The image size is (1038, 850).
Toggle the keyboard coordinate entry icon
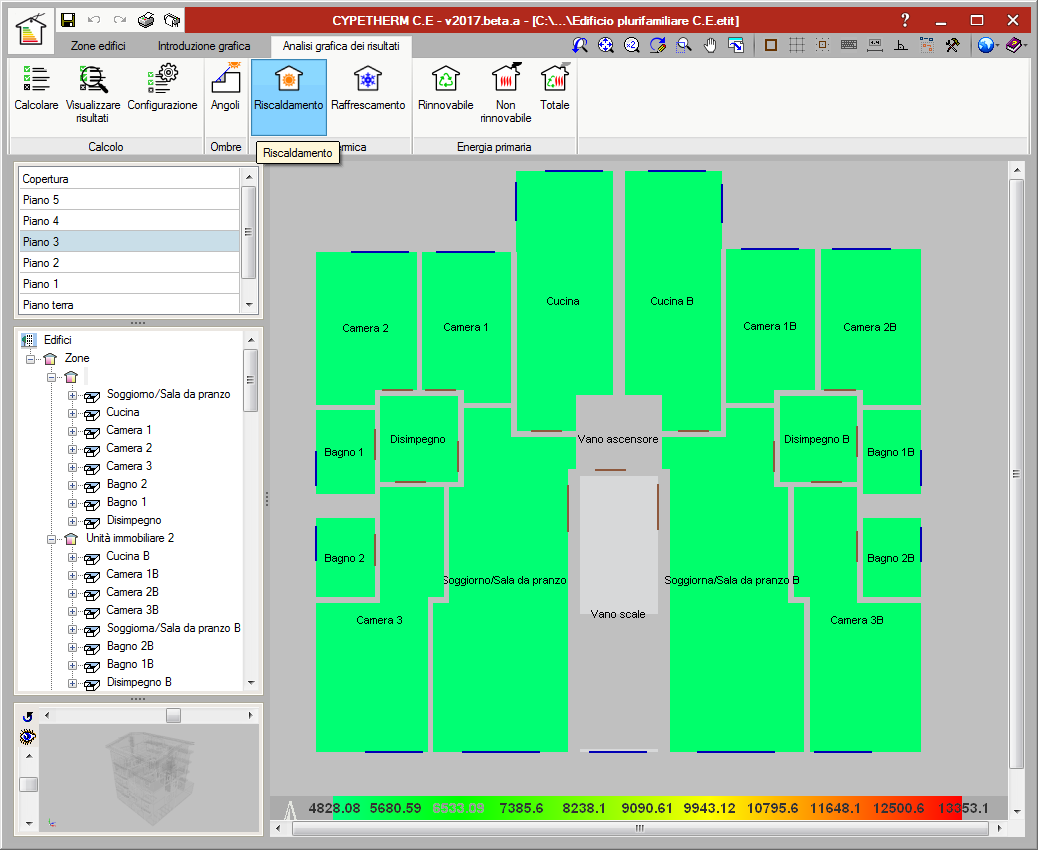point(849,45)
